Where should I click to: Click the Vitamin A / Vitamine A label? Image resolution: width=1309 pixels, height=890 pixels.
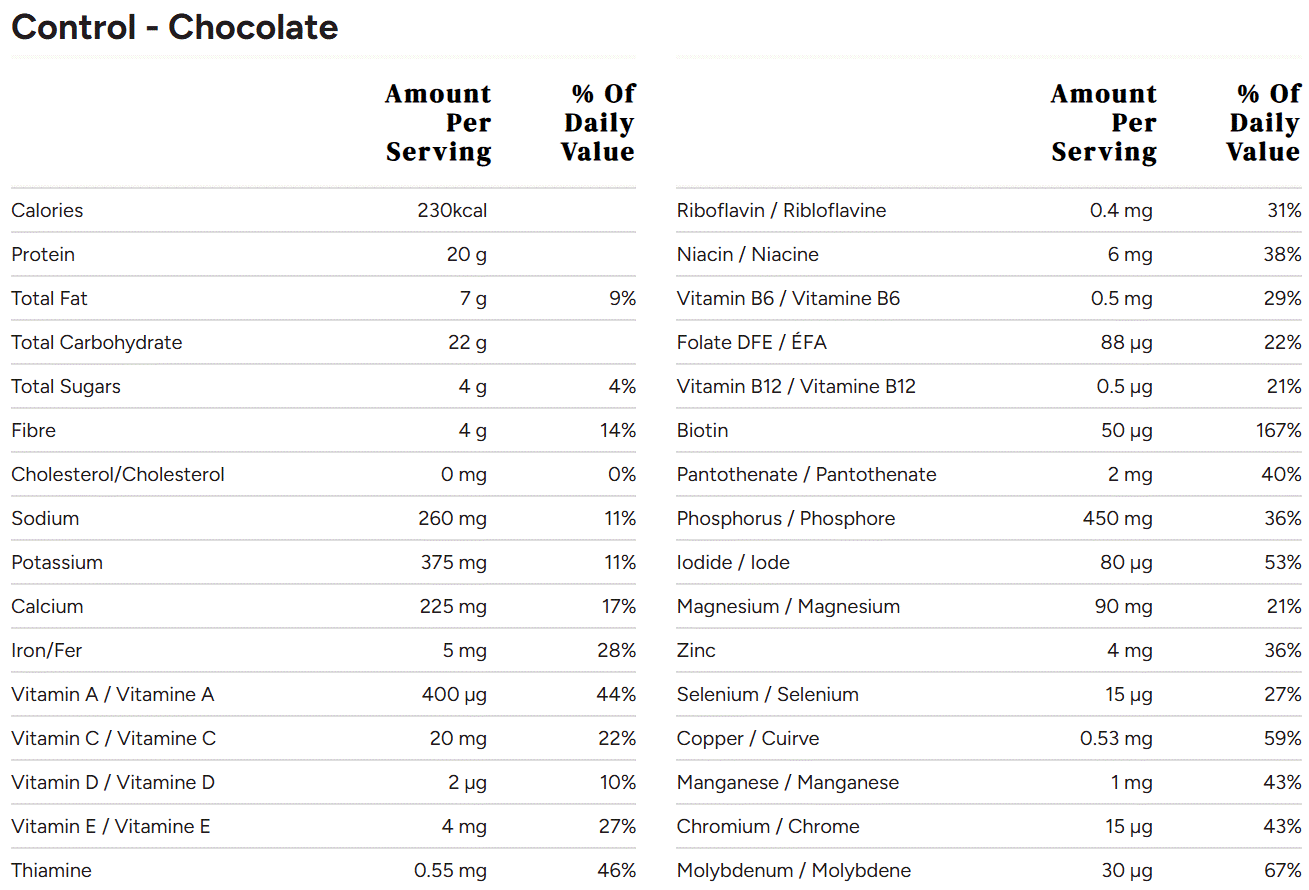(113, 694)
